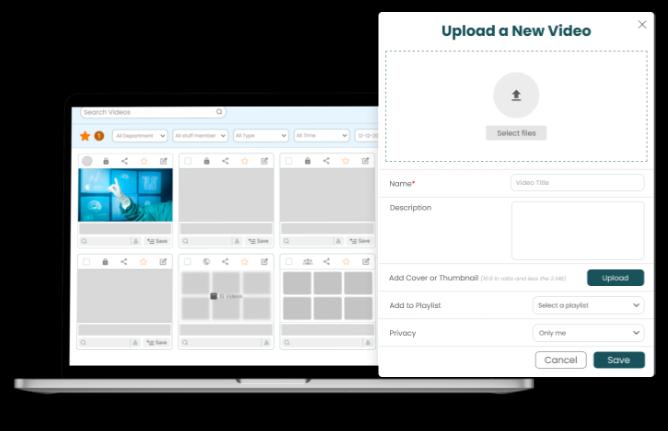Click the share icon on the first video card
Image resolution: width=668 pixels, height=431 pixels.
point(124,161)
